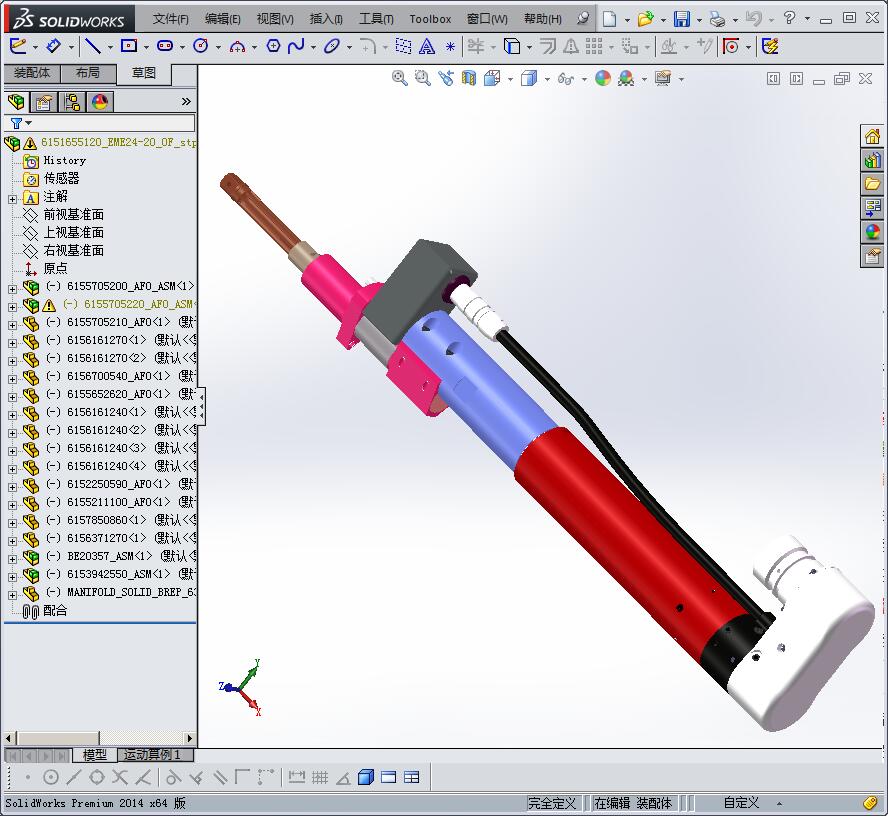This screenshot has width=888, height=816.
Task: Select the Smart Dimension tool
Action: click(53, 46)
